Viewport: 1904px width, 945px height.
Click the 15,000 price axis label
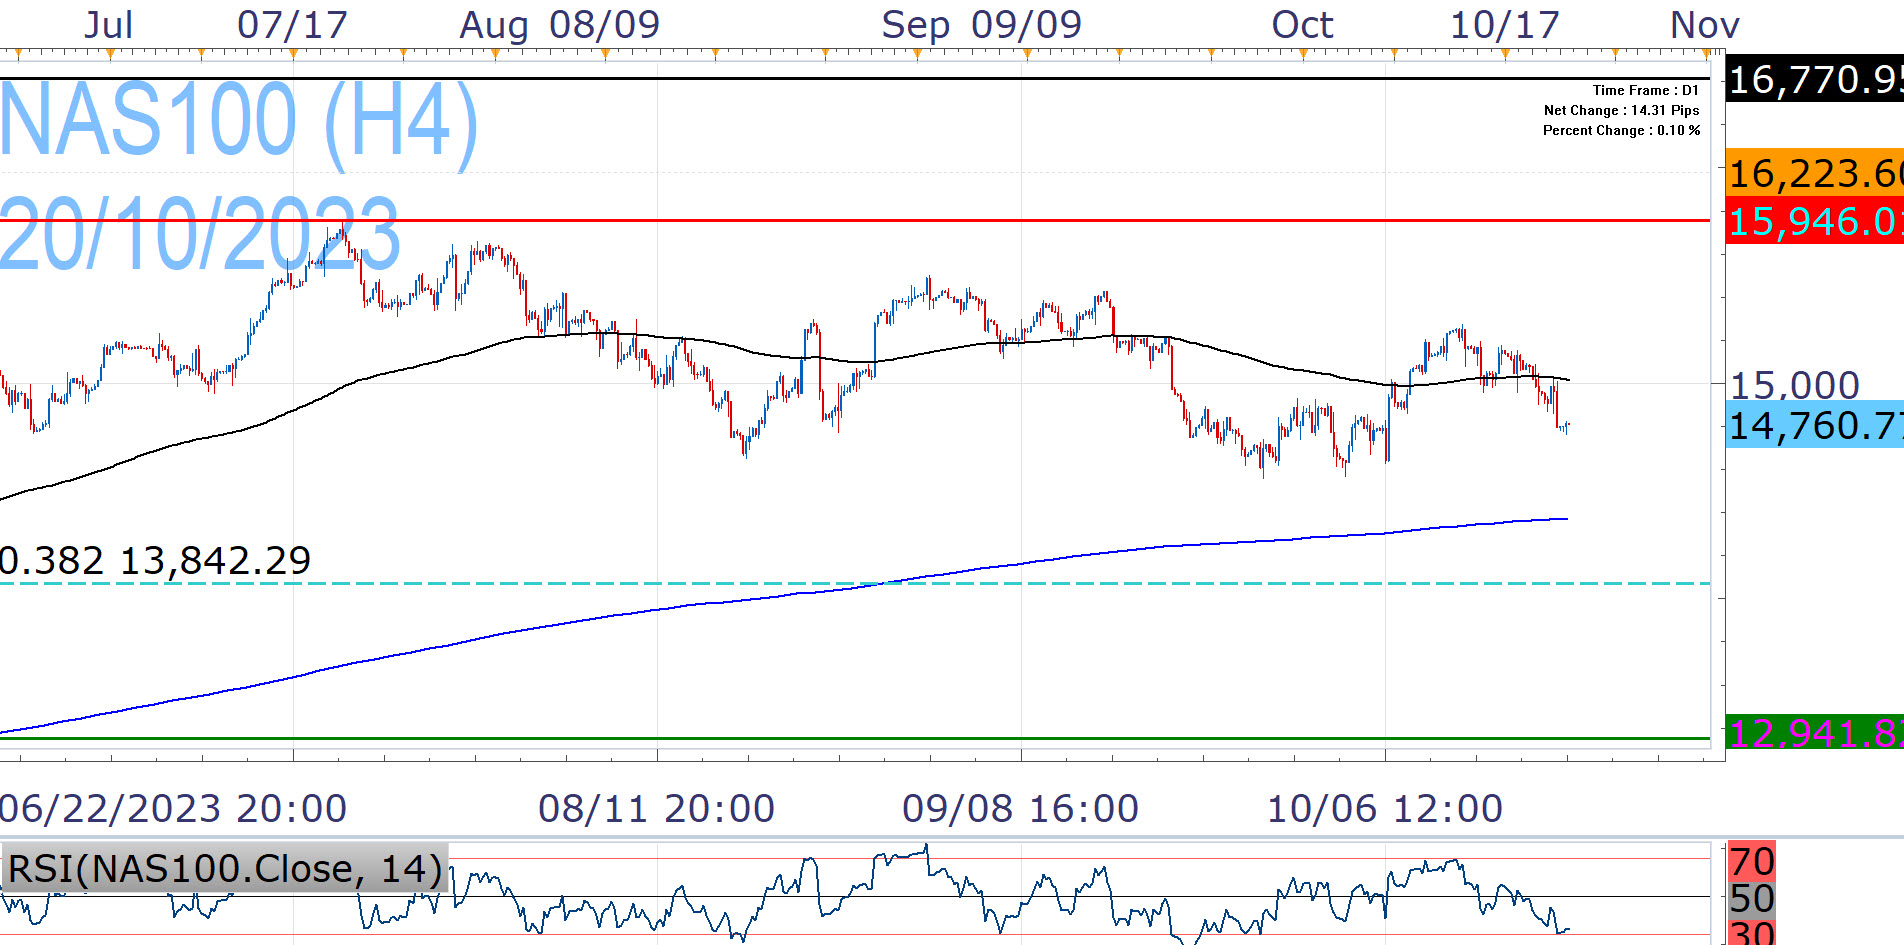(1794, 385)
